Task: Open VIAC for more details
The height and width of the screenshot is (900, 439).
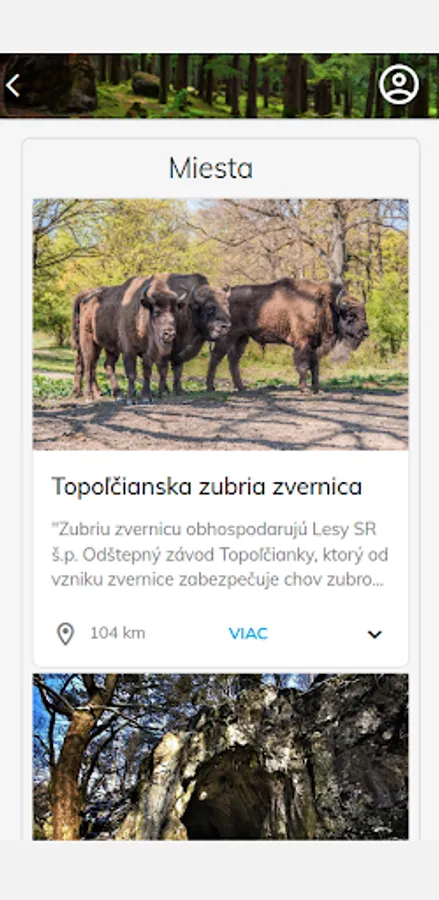Action: [248, 634]
